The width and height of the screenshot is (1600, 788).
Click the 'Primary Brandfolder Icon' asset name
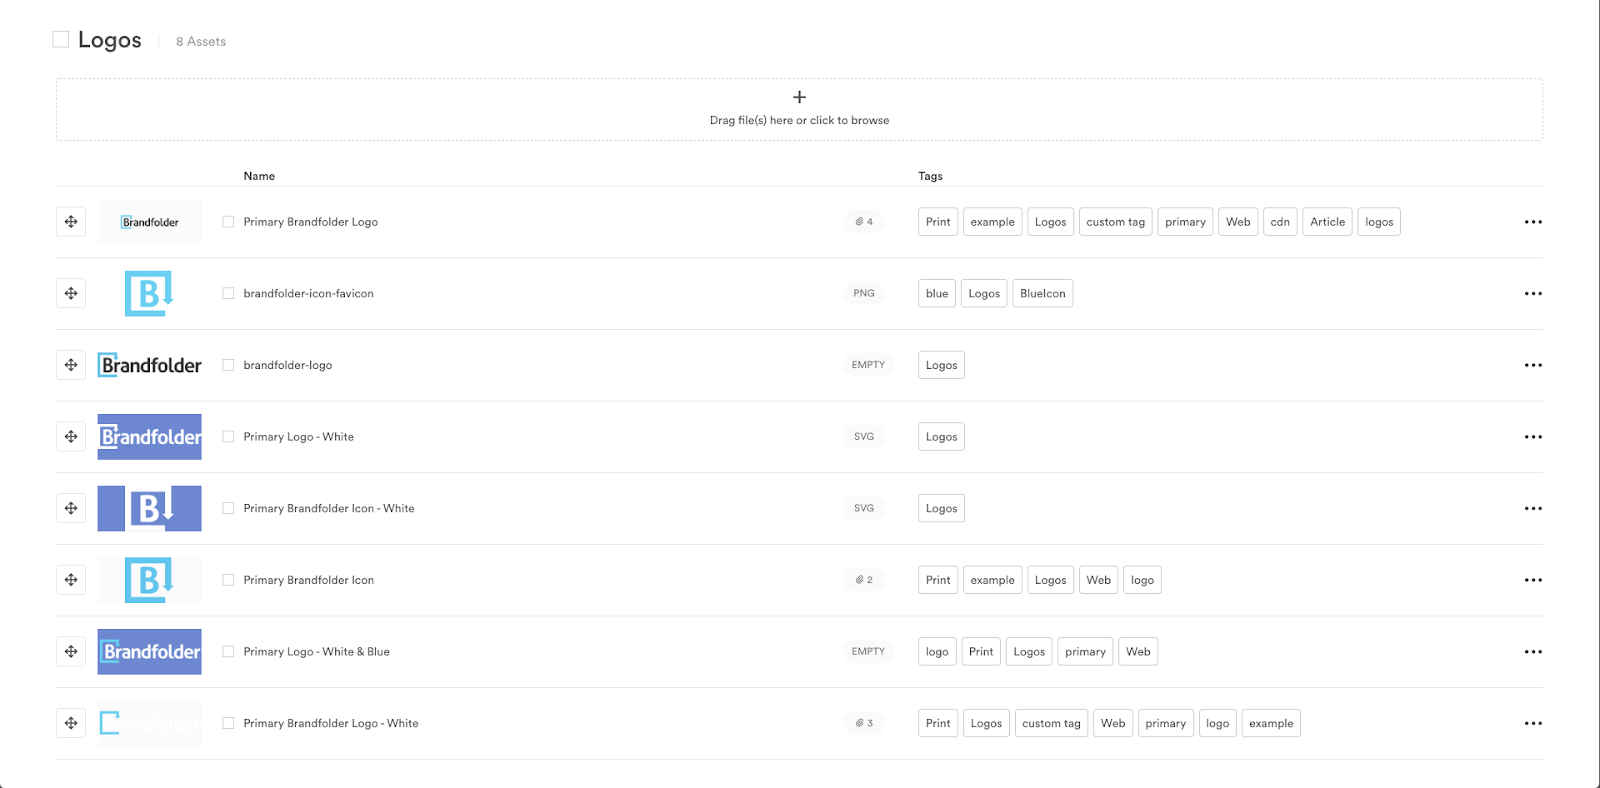pos(309,580)
